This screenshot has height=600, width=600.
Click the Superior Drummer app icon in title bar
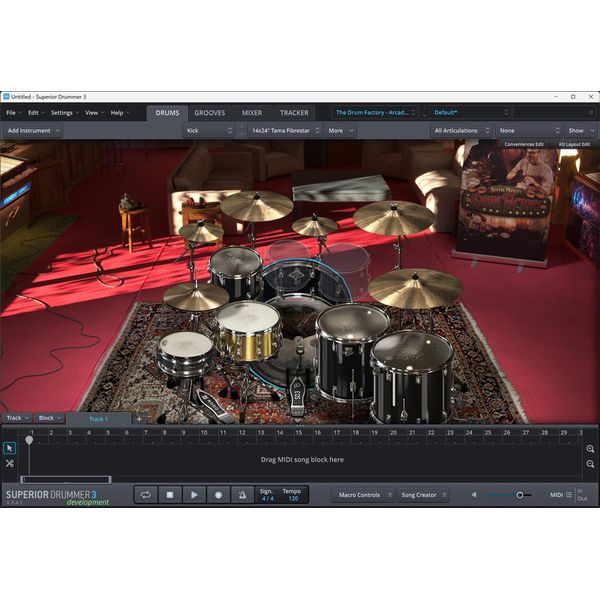tap(6, 97)
